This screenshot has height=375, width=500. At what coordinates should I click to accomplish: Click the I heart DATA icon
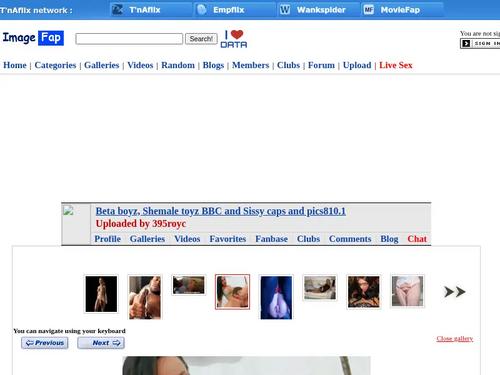(234, 39)
